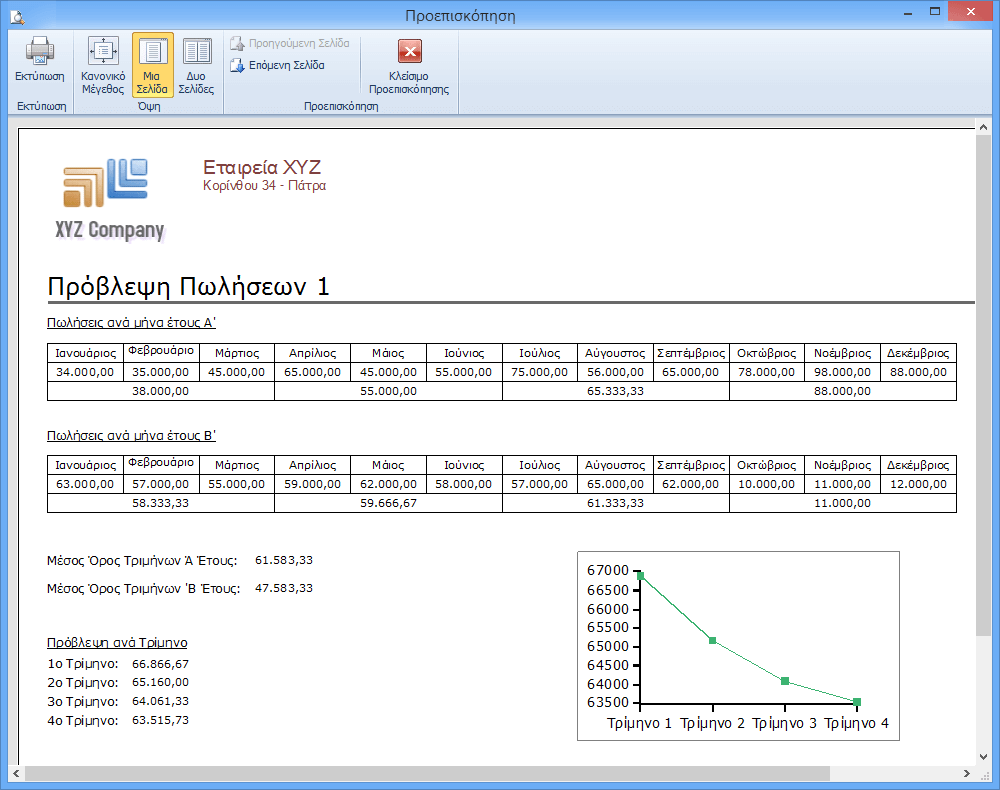The image size is (1000, 790).
Task: Click Ιανουάριος value 34.000,00 cell
Action: coord(85,372)
